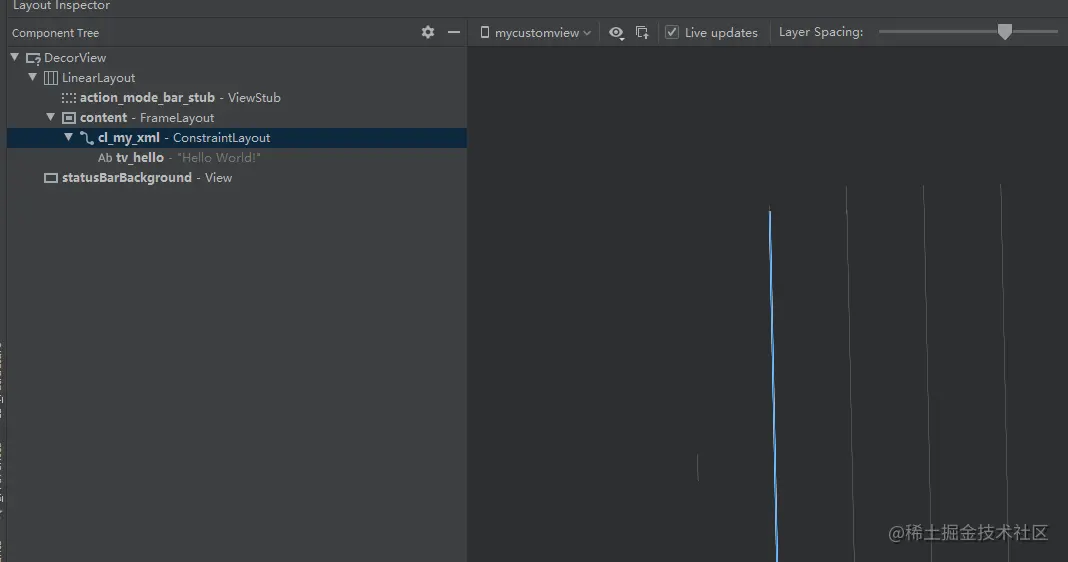This screenshot has height=562, width=1068.
Task: Click the Layout Inspector title
Action: (61, 6)
